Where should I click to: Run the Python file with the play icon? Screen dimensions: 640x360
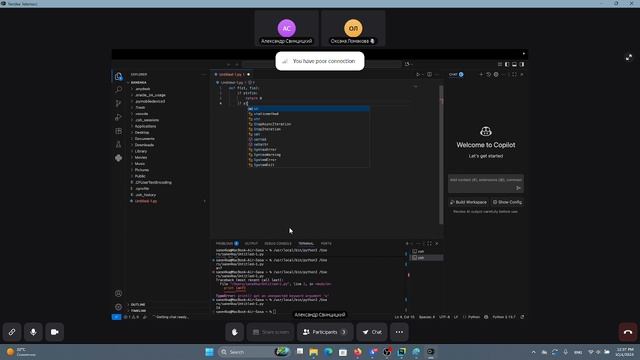(418, 74)
